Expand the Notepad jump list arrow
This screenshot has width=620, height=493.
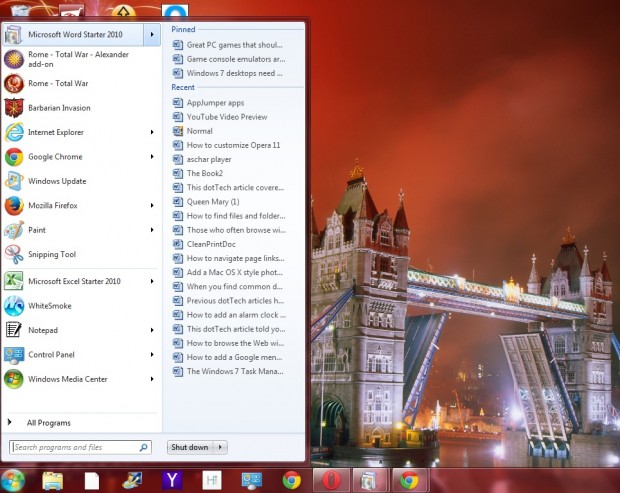coord(152,330)
